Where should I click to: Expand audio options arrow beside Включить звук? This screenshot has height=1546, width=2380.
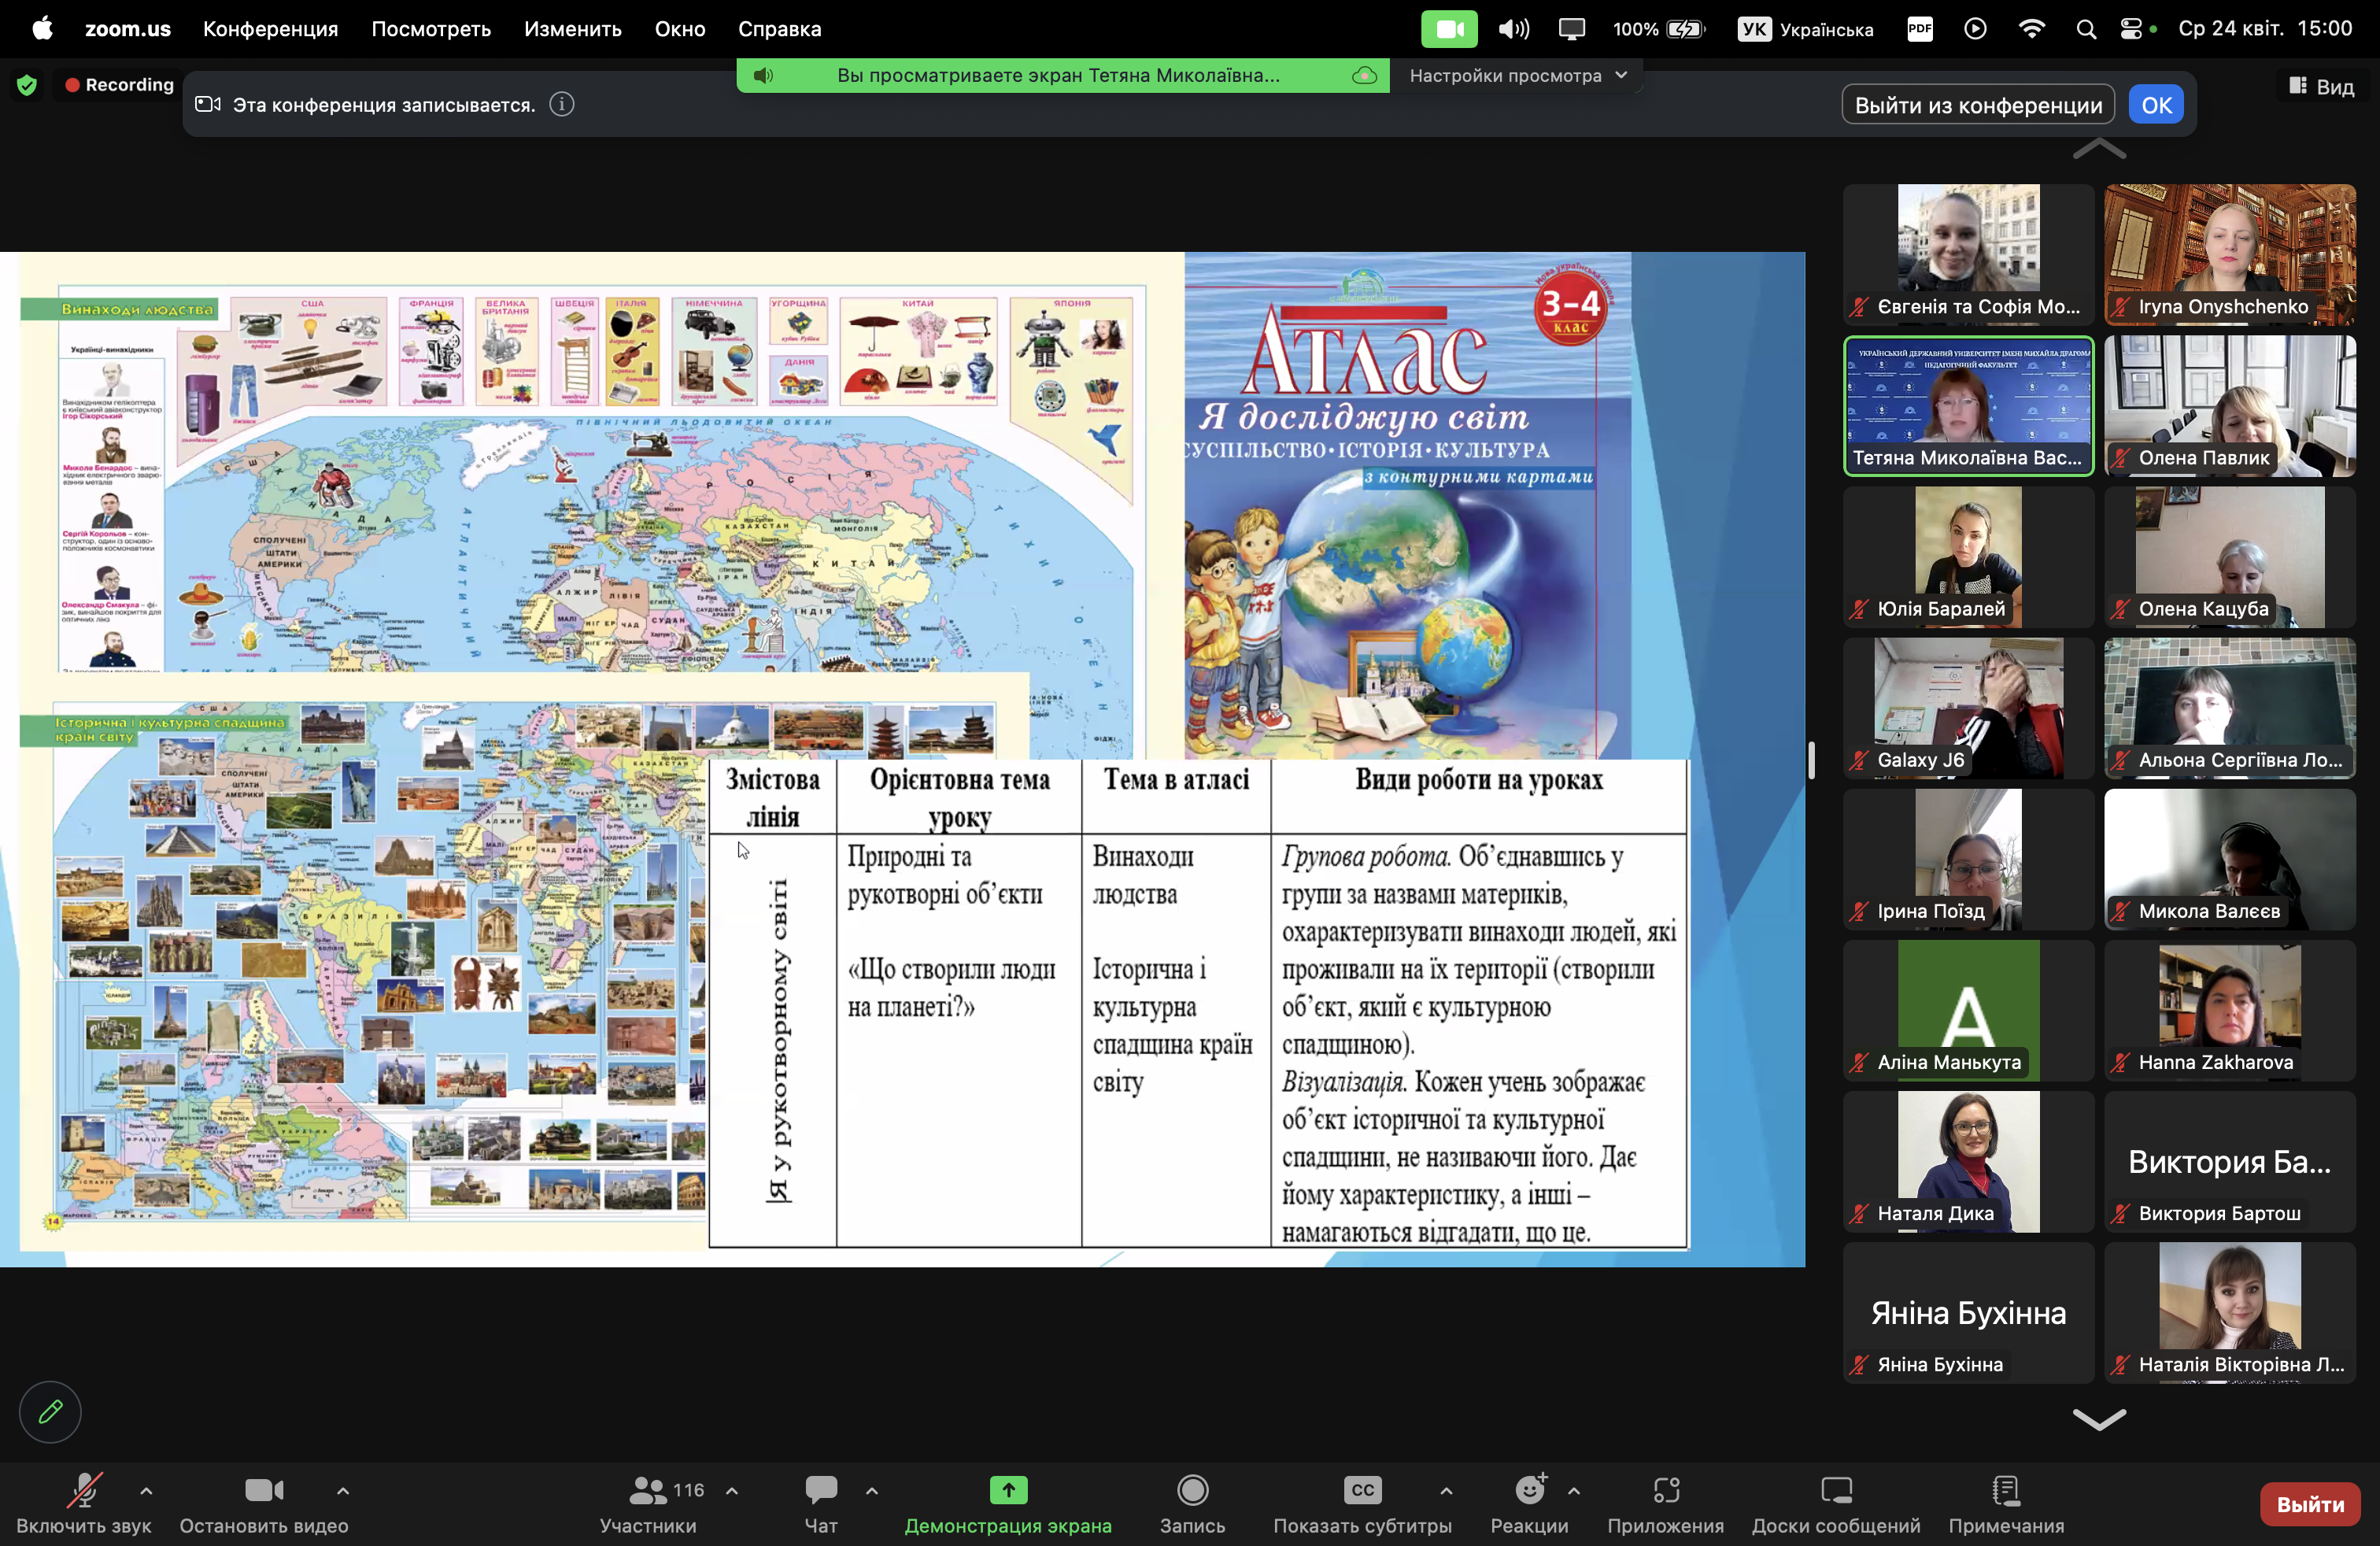pyautogui.click(x=146, y=1490)
